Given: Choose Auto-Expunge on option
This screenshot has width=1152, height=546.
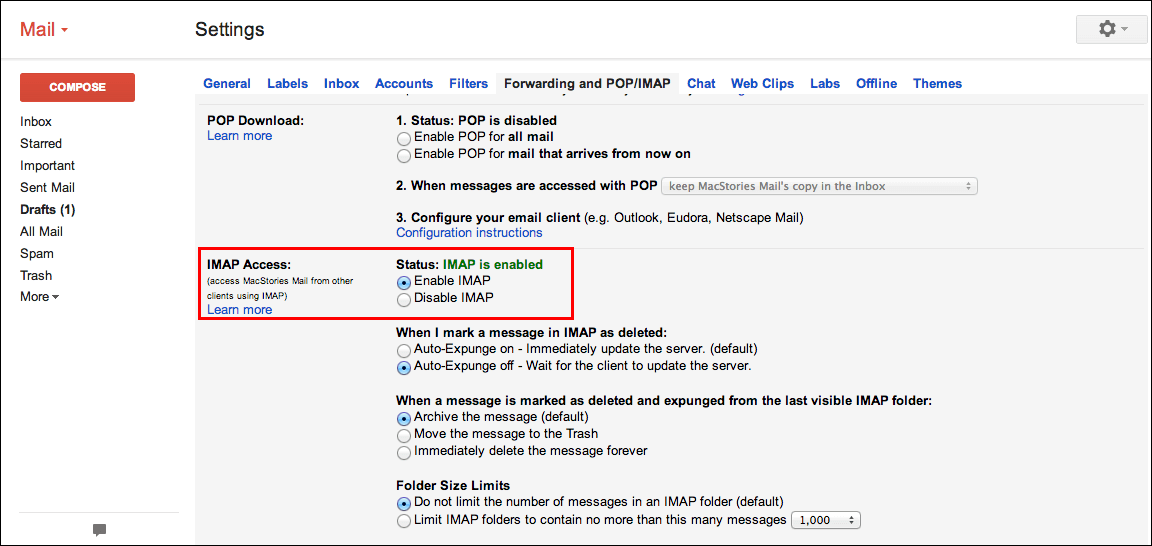Looking at the screenshot, I should [x=403, y=350].
